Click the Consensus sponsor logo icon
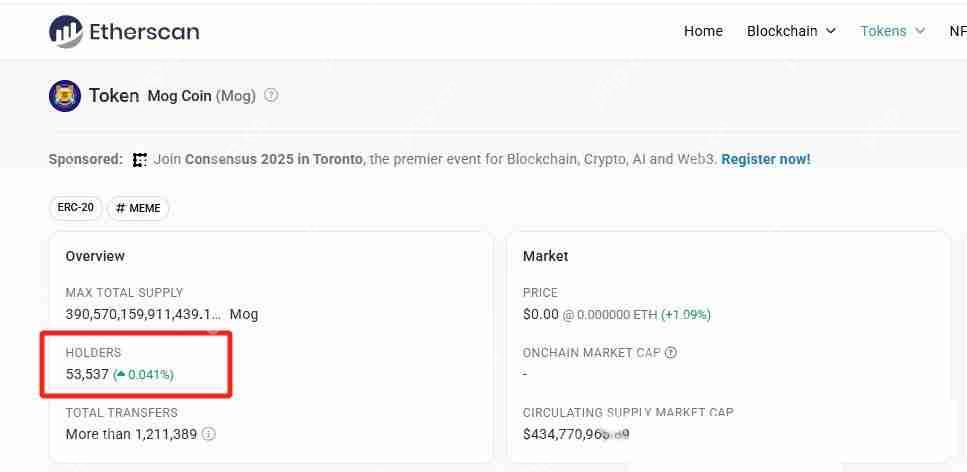 click(140, 160)
